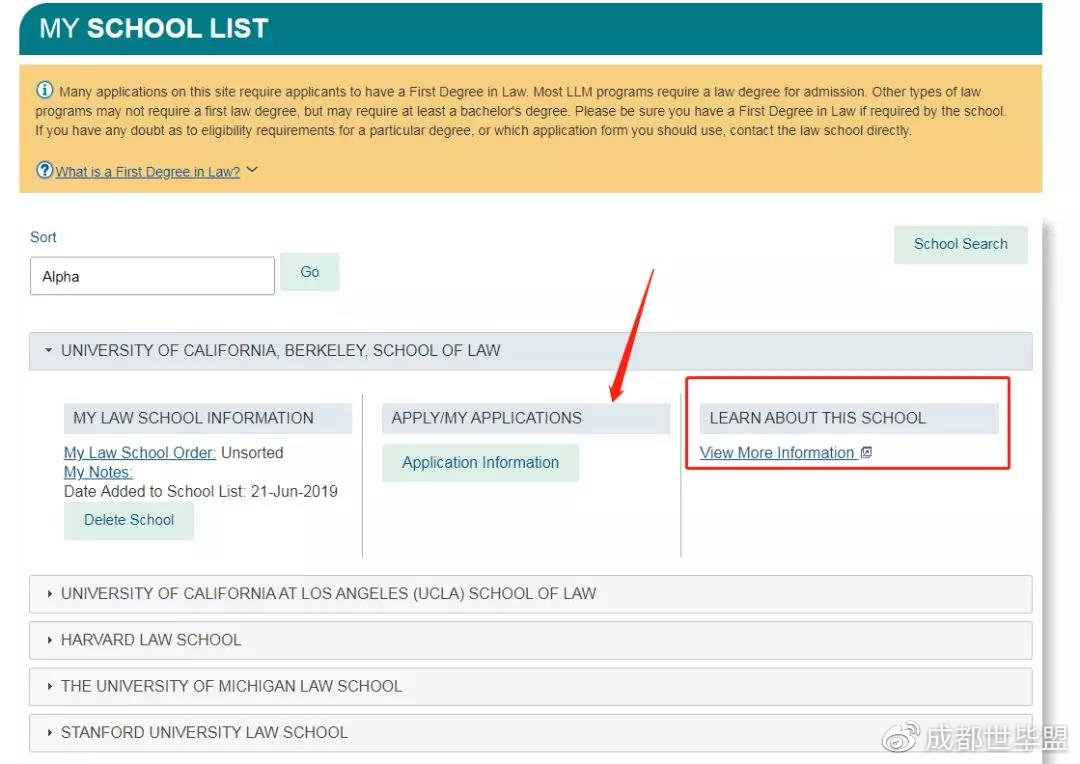
Task: Open the Sort dropdown showing Alpha
Action: click(152, 276)
